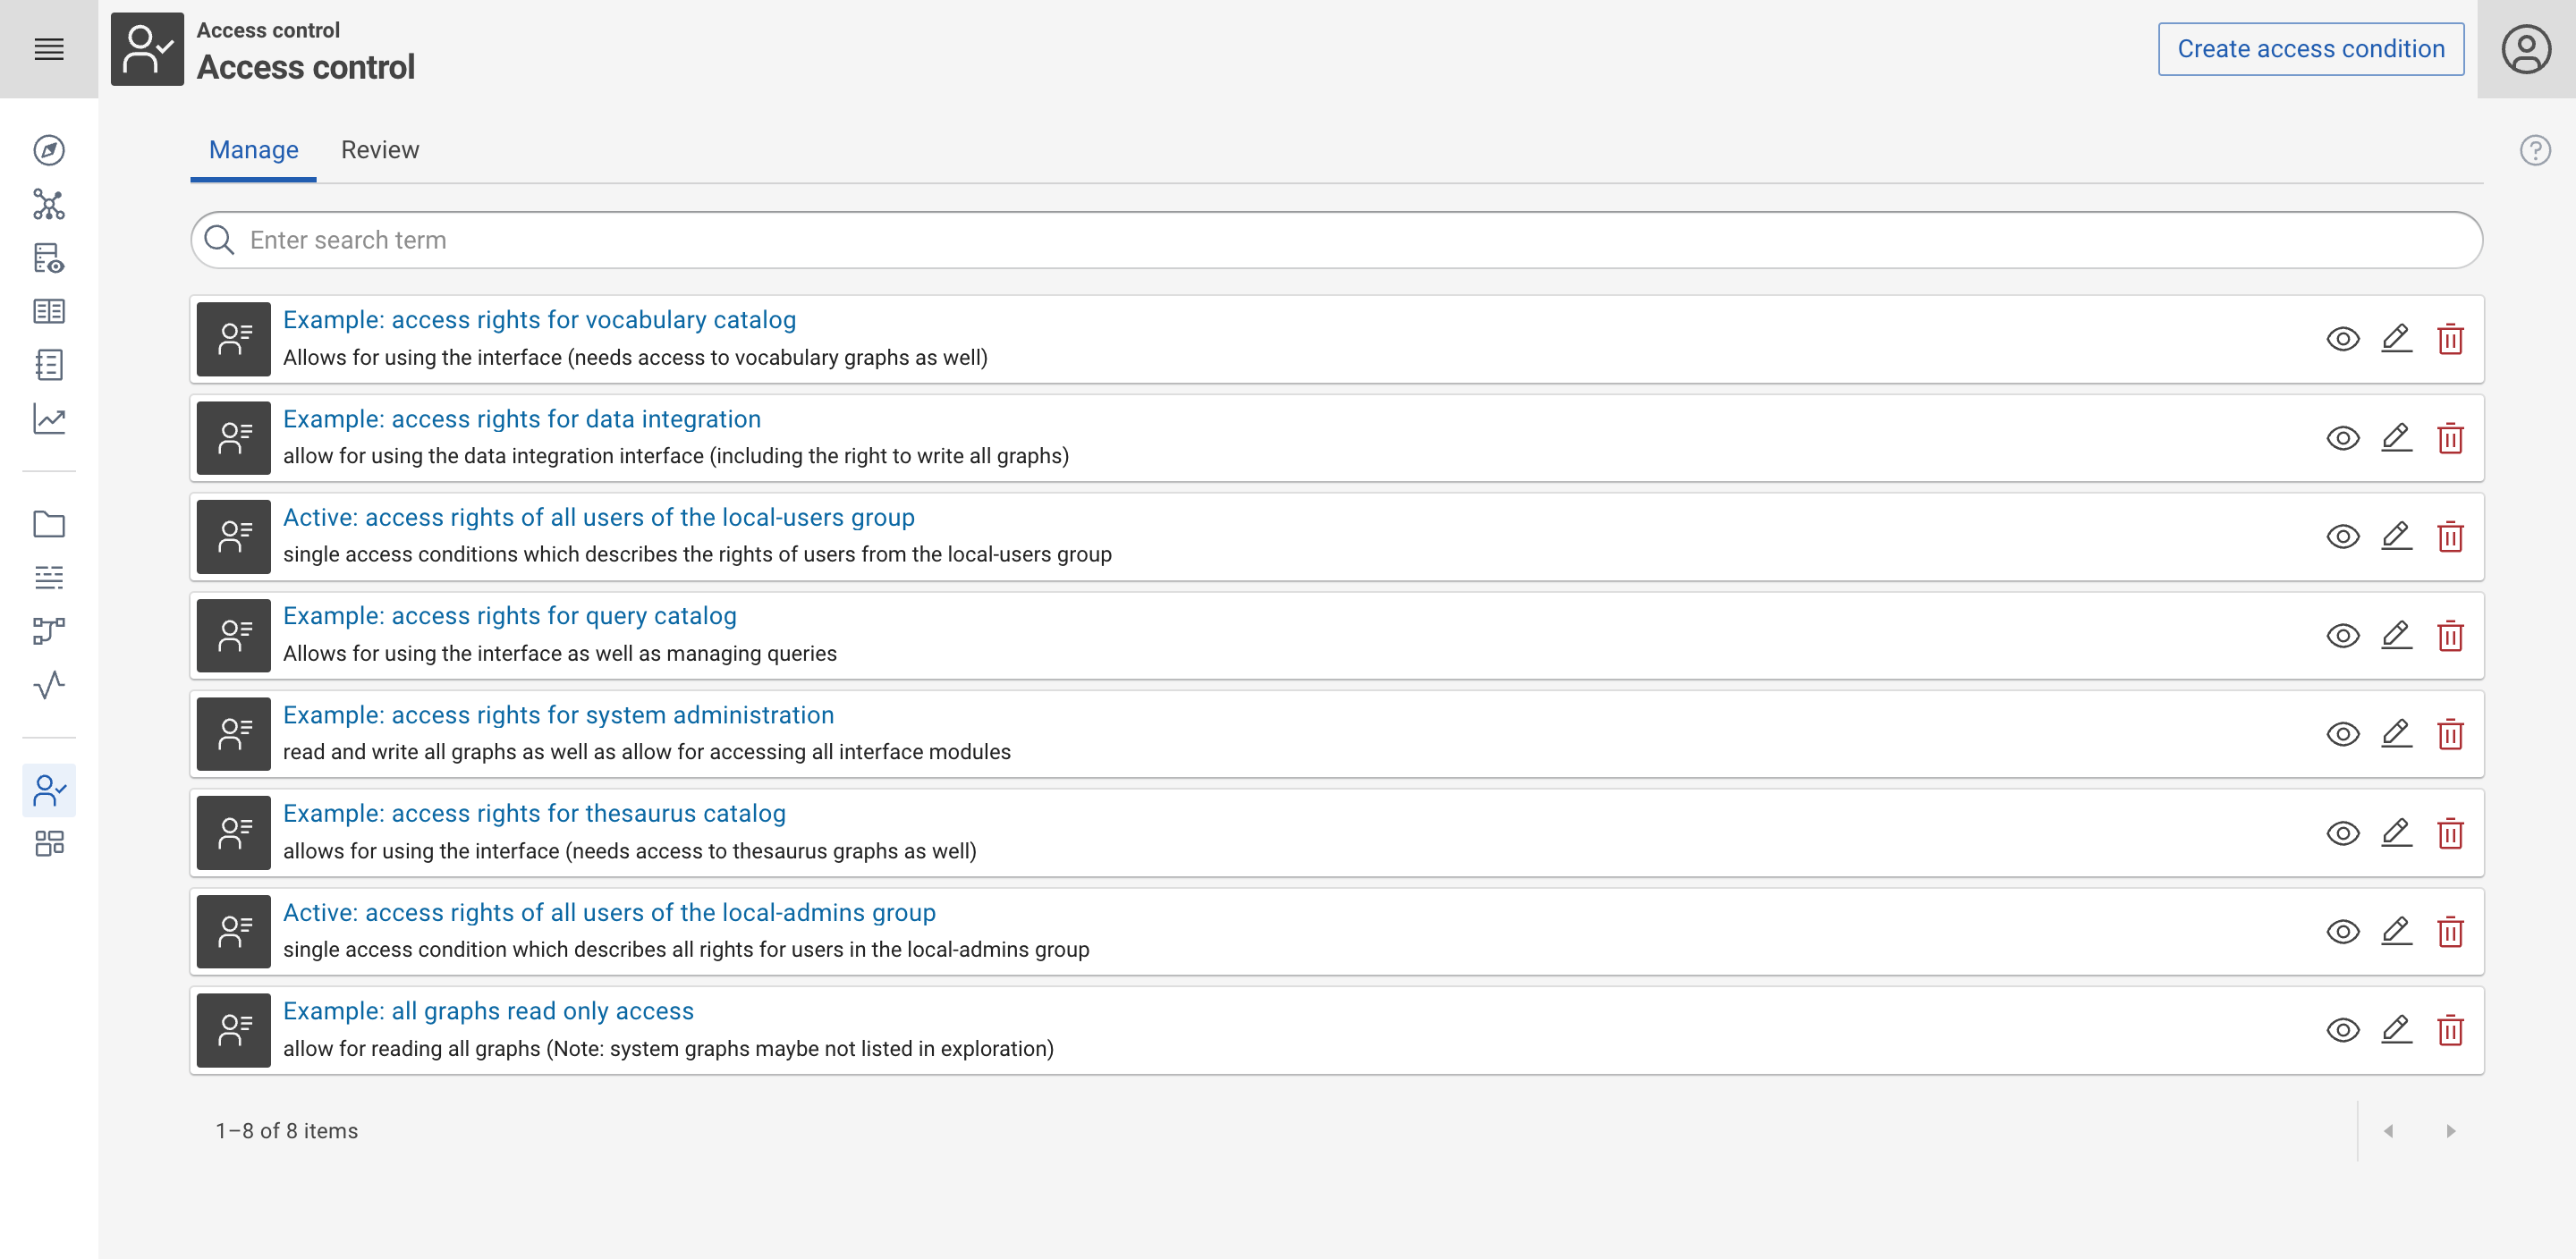Open the modules grid icon in sidebar

click(x=49, y=844)
